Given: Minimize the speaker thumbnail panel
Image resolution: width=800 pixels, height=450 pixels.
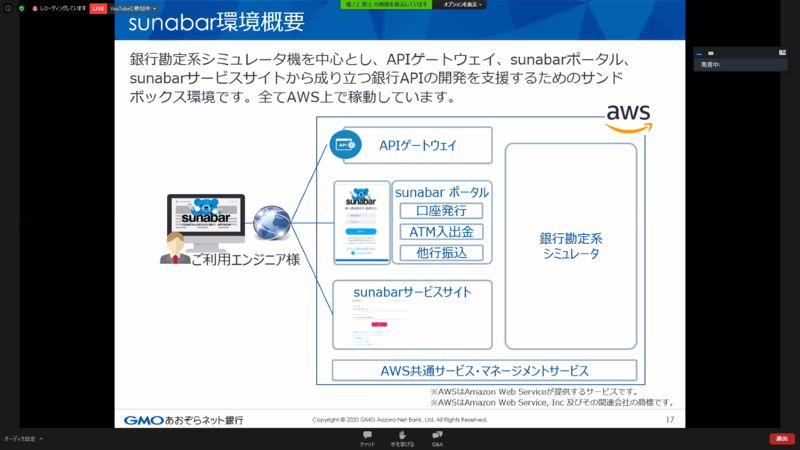Looking at the screenshot, I should [699, 53].
